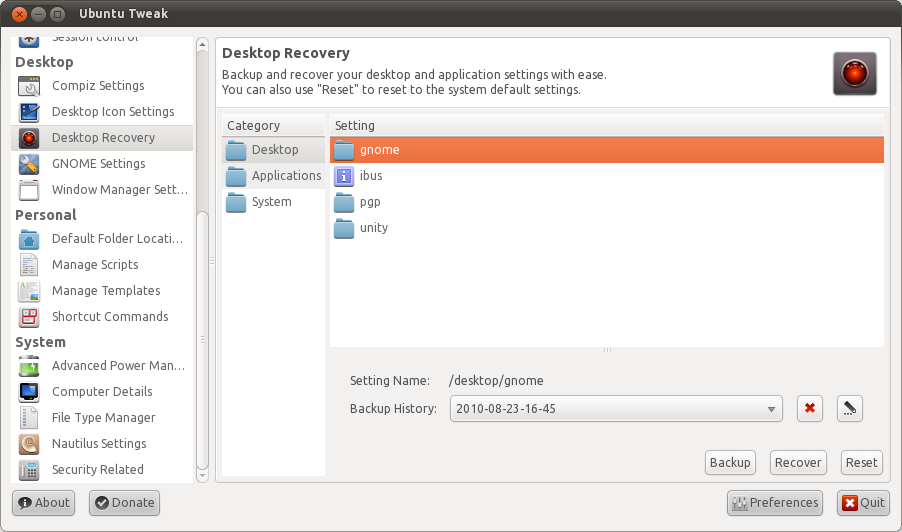Open Manage Scripts page
Image resolution: width=902 pixels, height=532 pixels.
(x=102, y=265)
